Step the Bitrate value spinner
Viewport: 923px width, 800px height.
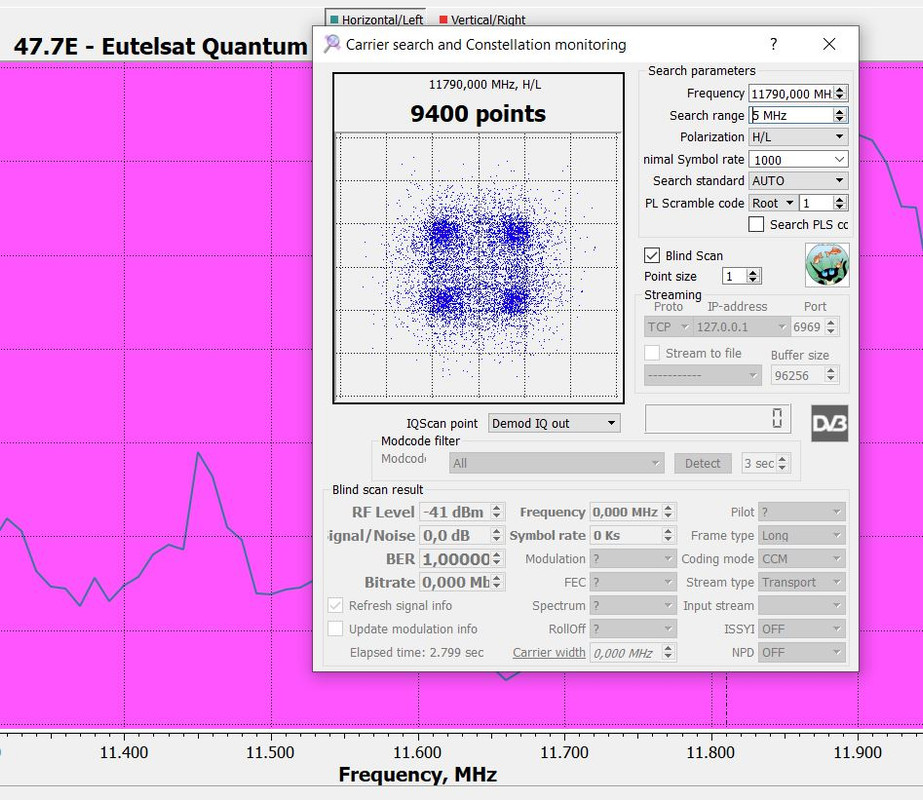coord(497,582)
